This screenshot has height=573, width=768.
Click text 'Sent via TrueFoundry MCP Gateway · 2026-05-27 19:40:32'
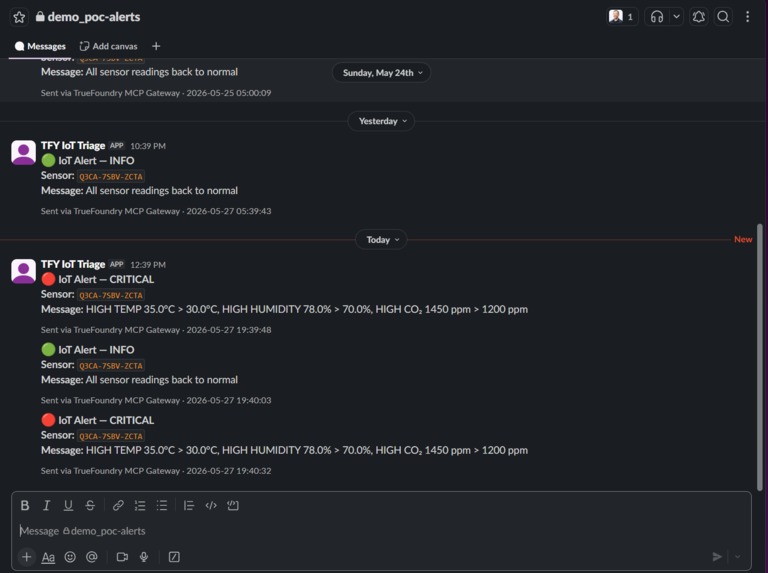click(156, 471)
